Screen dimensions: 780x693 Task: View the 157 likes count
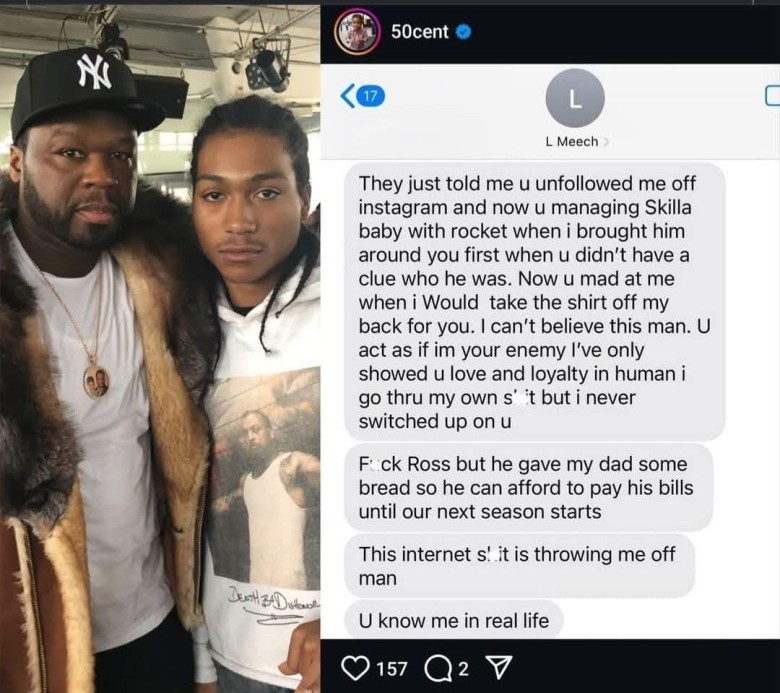[392, 669]
